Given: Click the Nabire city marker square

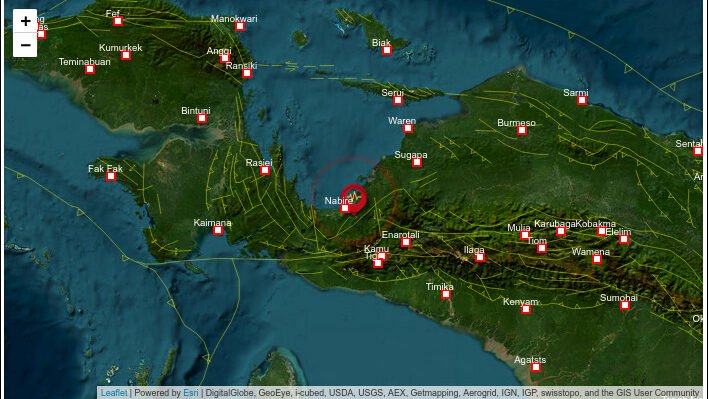Looking at the screenshot, I should [x=345, y=208].
